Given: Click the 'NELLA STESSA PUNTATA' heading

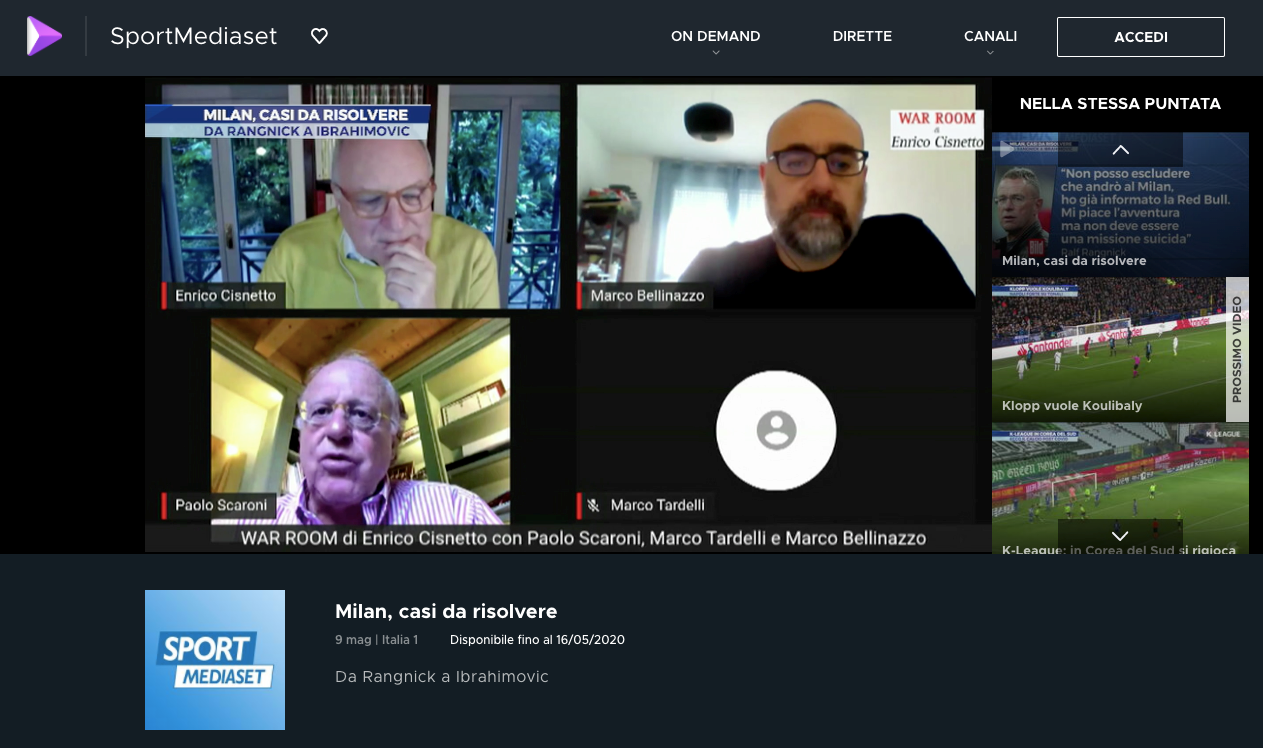Looking at the screenshot, I should tap(1120, 104).
